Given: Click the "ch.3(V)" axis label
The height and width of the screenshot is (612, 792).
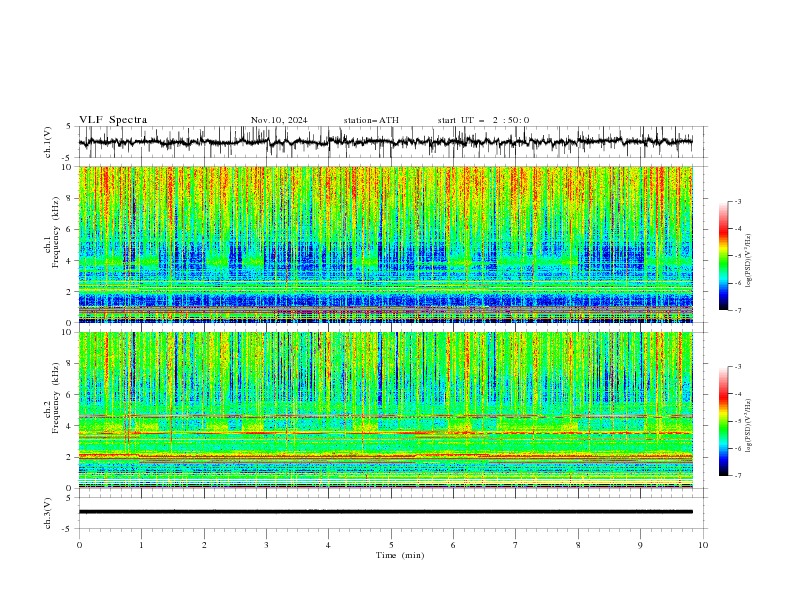Looking at the screenshot, I should pos(48,513).
